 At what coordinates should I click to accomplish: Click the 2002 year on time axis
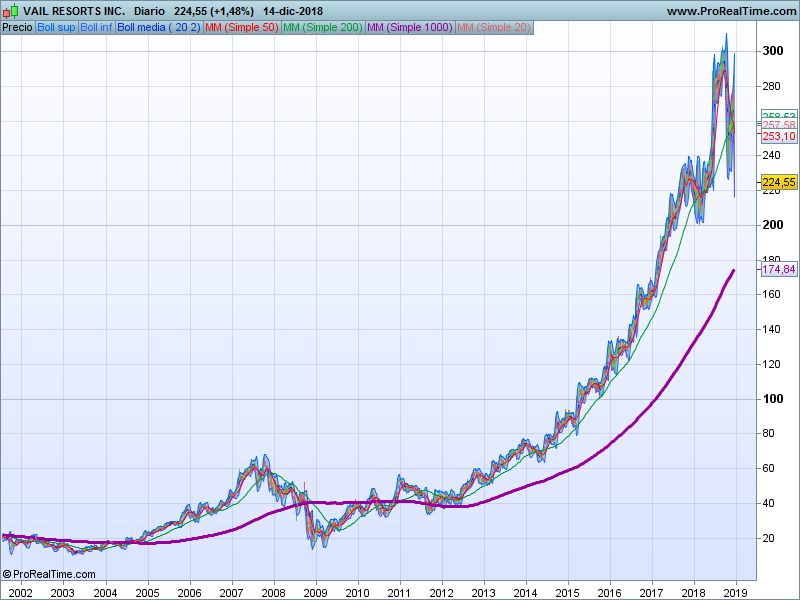tap(21, 593)
